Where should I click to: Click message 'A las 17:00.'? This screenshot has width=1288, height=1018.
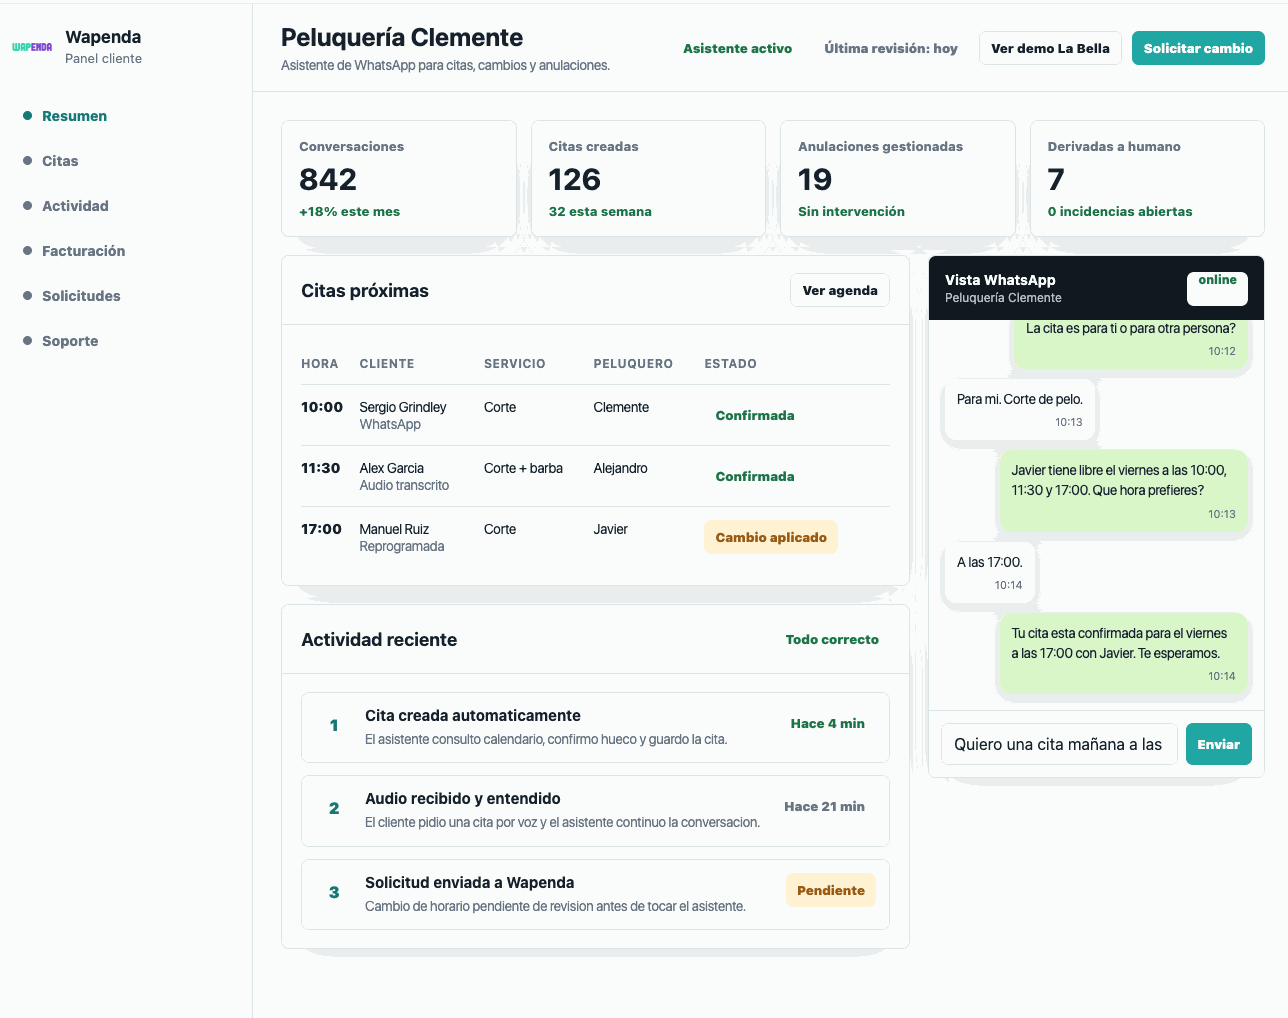990,573
